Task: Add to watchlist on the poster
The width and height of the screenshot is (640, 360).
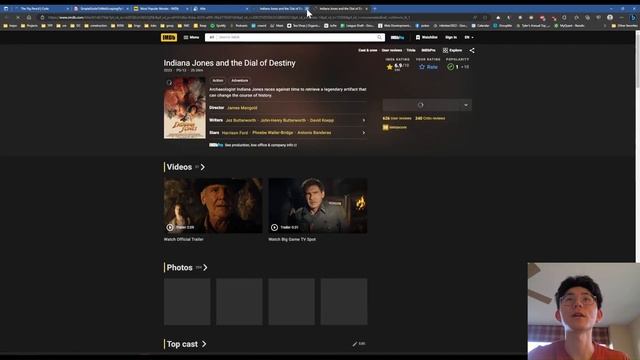Action: pos(169,83)
